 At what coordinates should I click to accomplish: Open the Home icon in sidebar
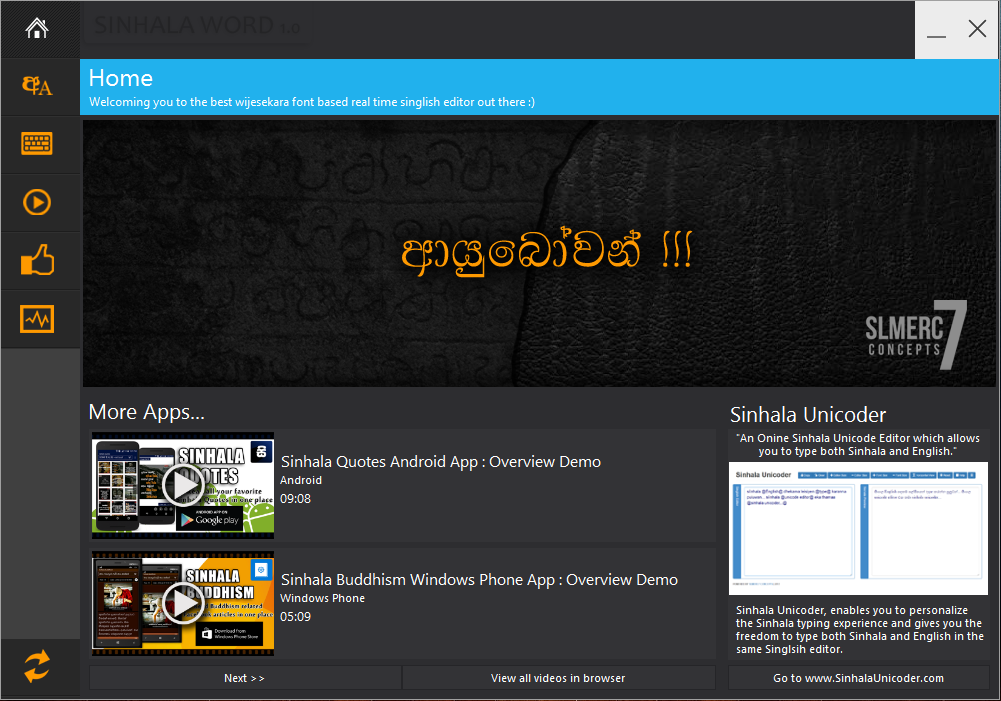37,29
